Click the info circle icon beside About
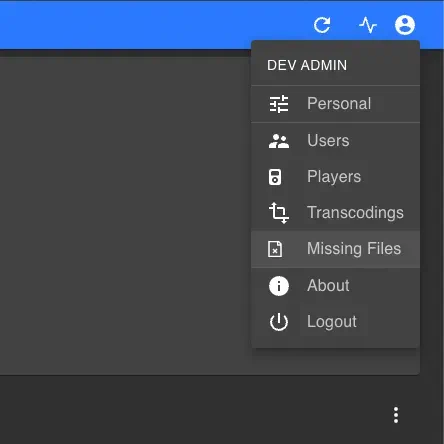The width and height of the screenshot is (444, 444). [279, 286]
